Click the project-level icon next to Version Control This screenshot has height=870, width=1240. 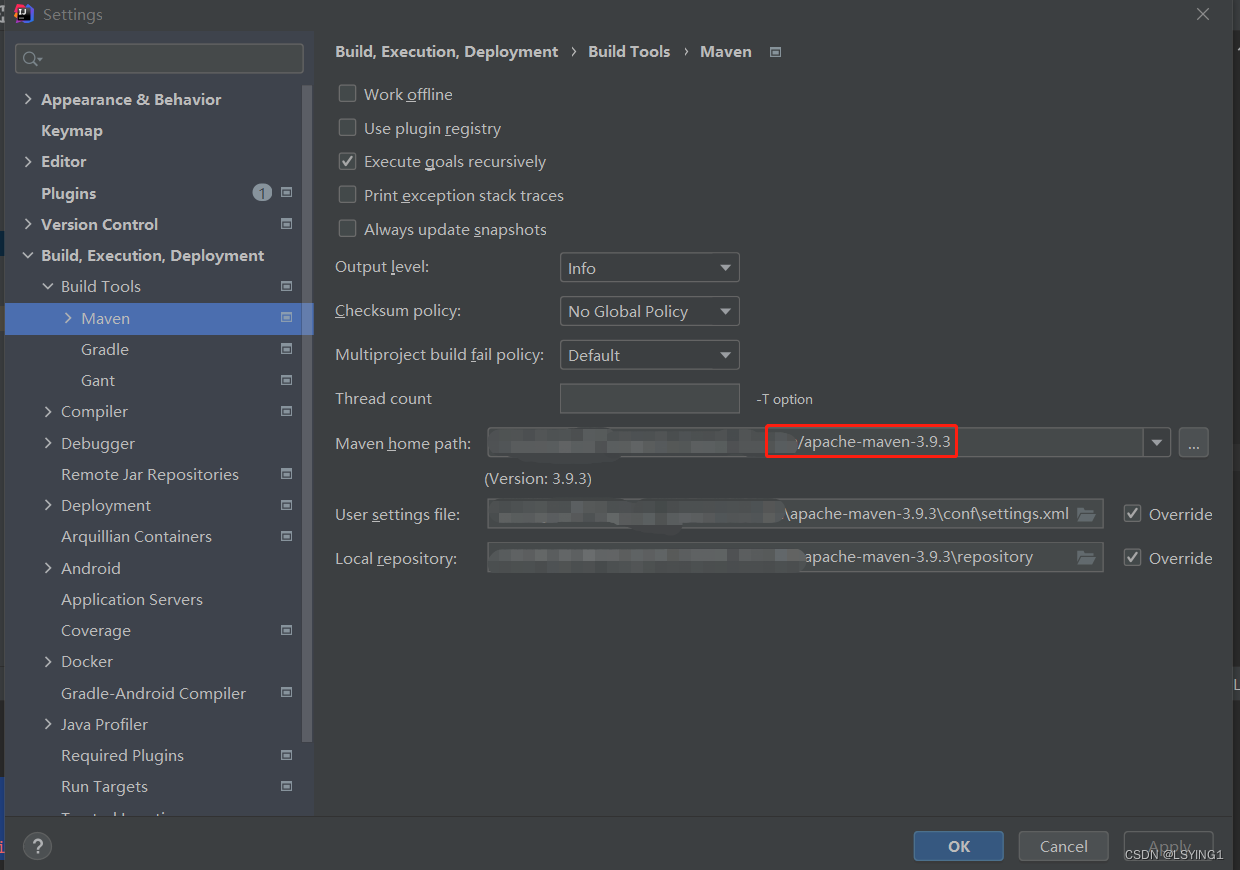point(287,224)
